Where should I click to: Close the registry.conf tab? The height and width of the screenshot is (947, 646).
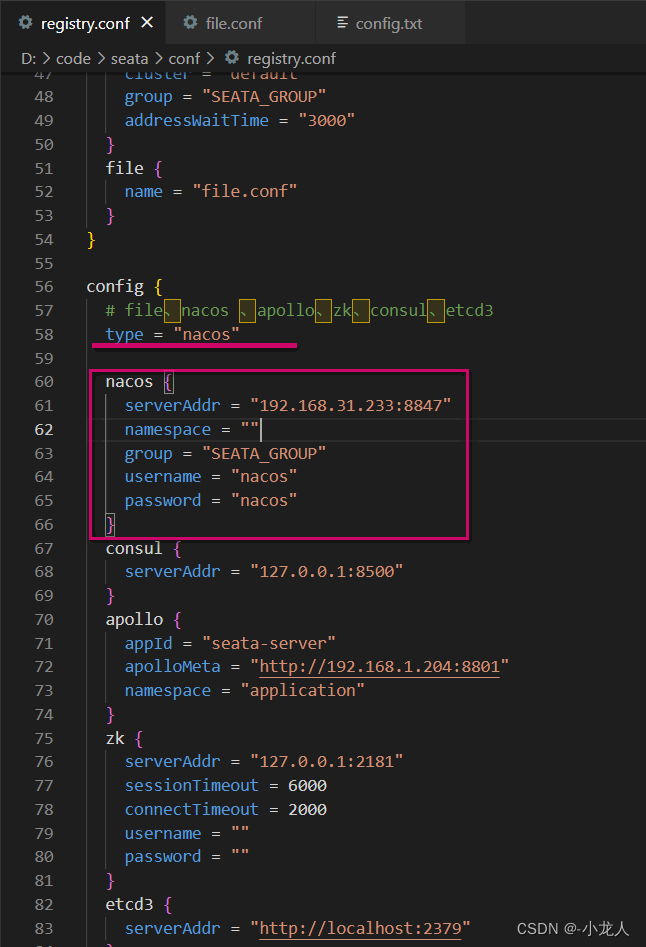pos(147,23)
